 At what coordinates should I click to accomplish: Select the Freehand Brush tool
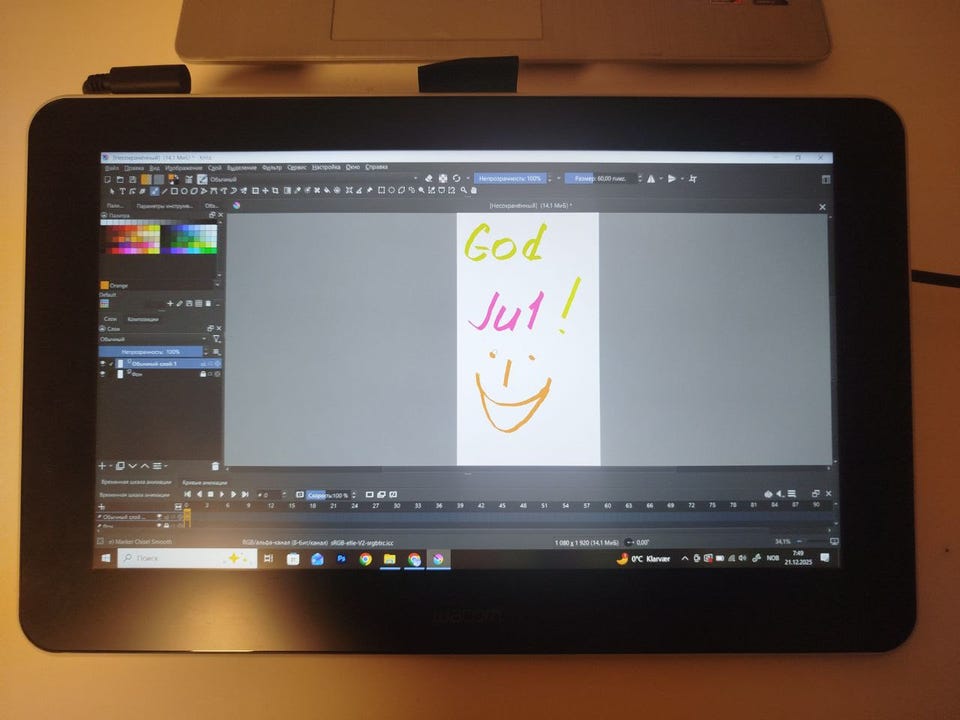(154, 191)
